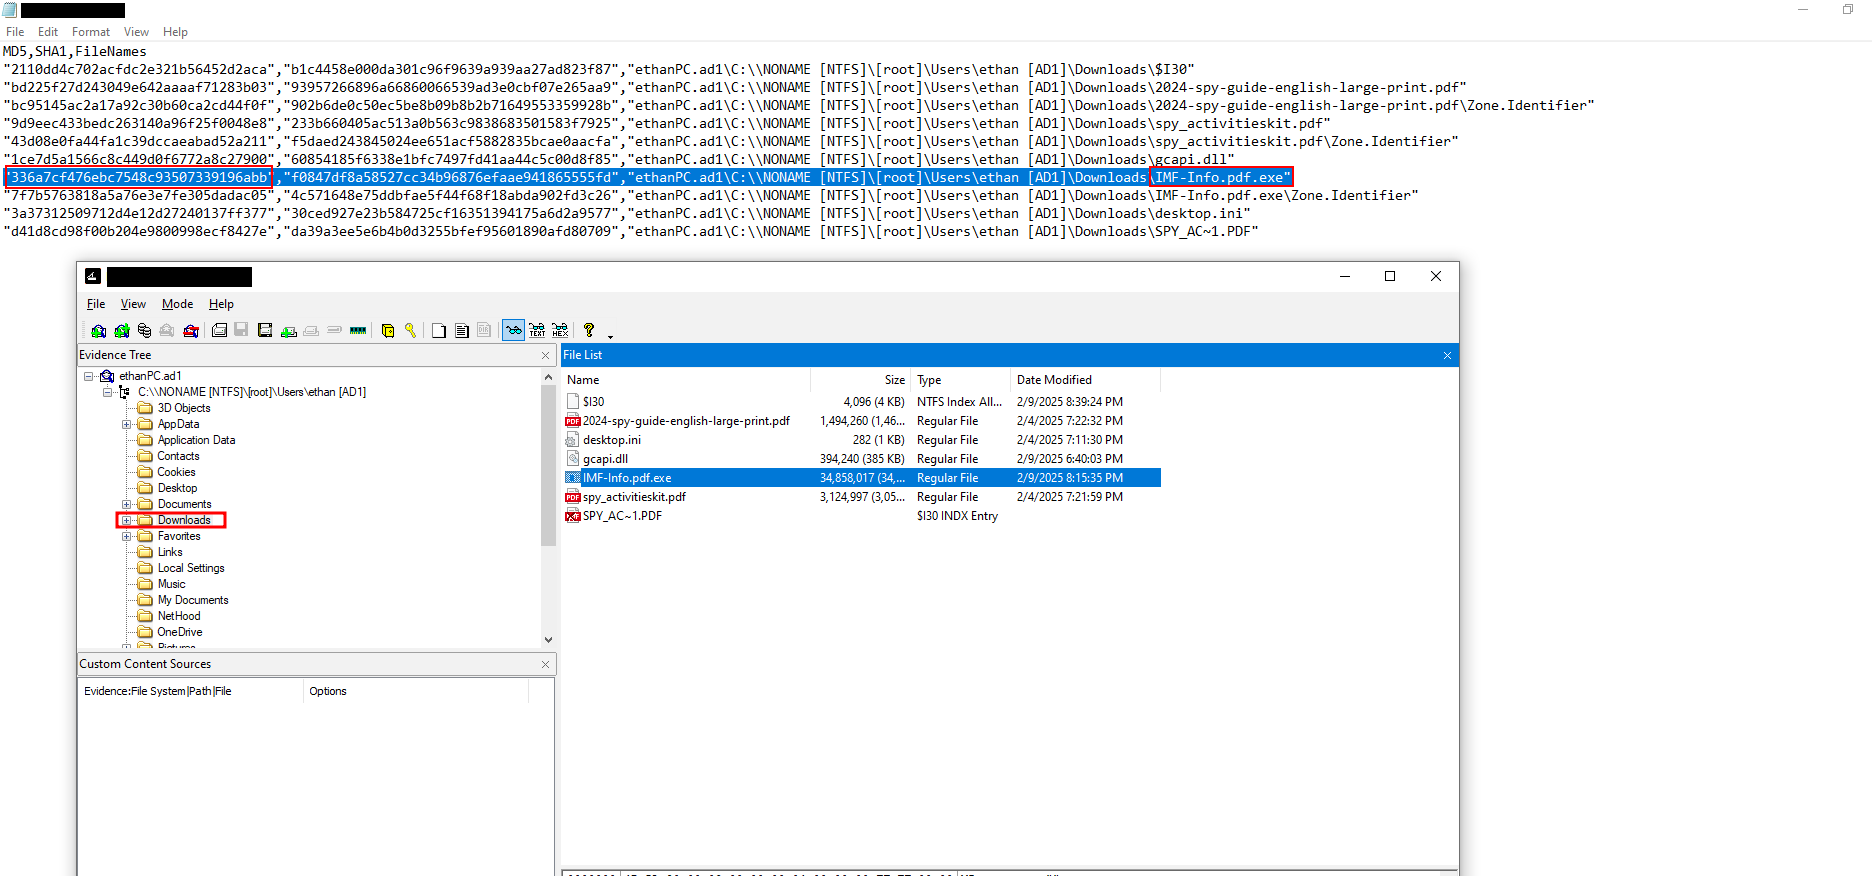This screenshot has width=1872, height=876.
Task: Click the Remove All Evidence Items icon
Action: click(190, 331)
